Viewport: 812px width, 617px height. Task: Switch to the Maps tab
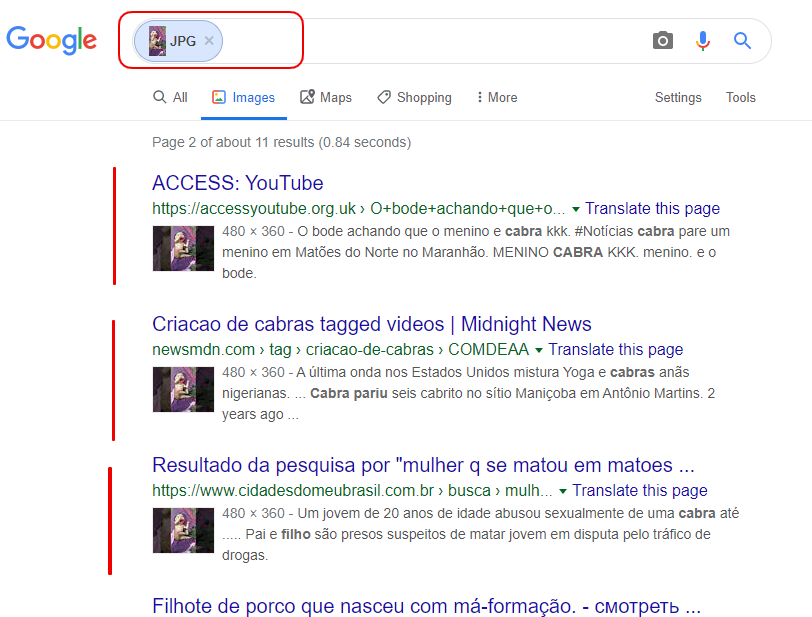tap(326, 97)
